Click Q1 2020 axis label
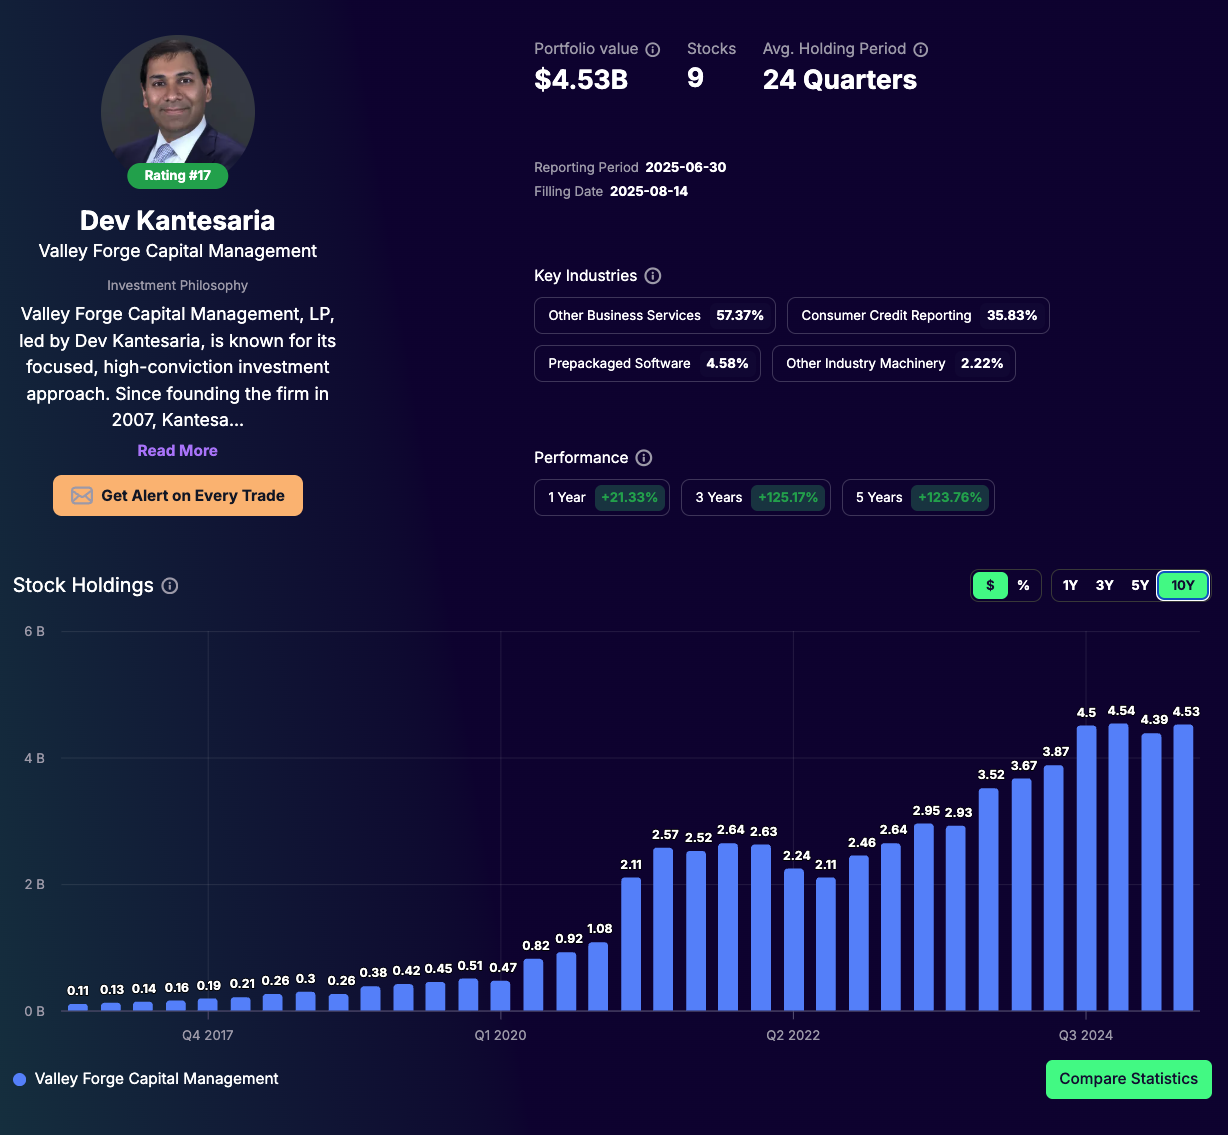 500,1035
